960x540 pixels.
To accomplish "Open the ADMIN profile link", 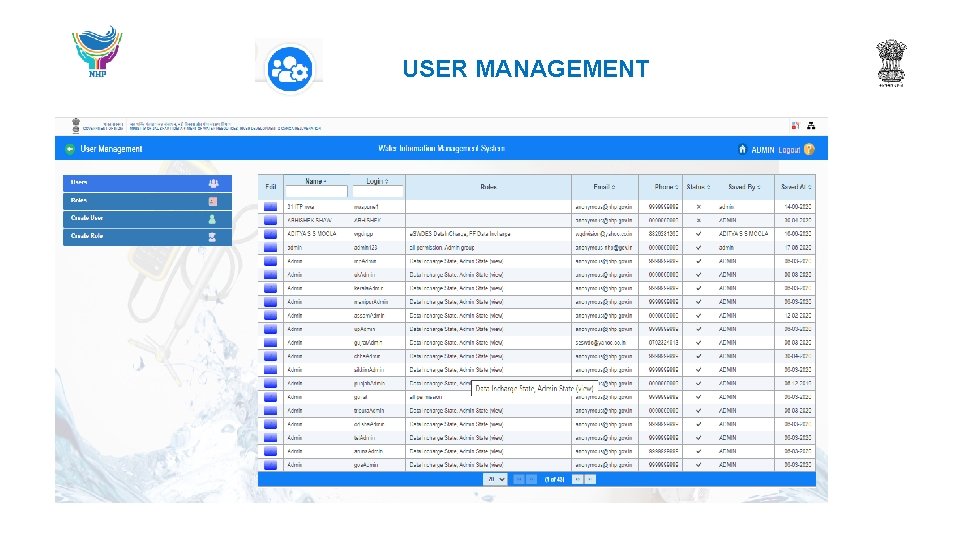I will coord(763,150).
